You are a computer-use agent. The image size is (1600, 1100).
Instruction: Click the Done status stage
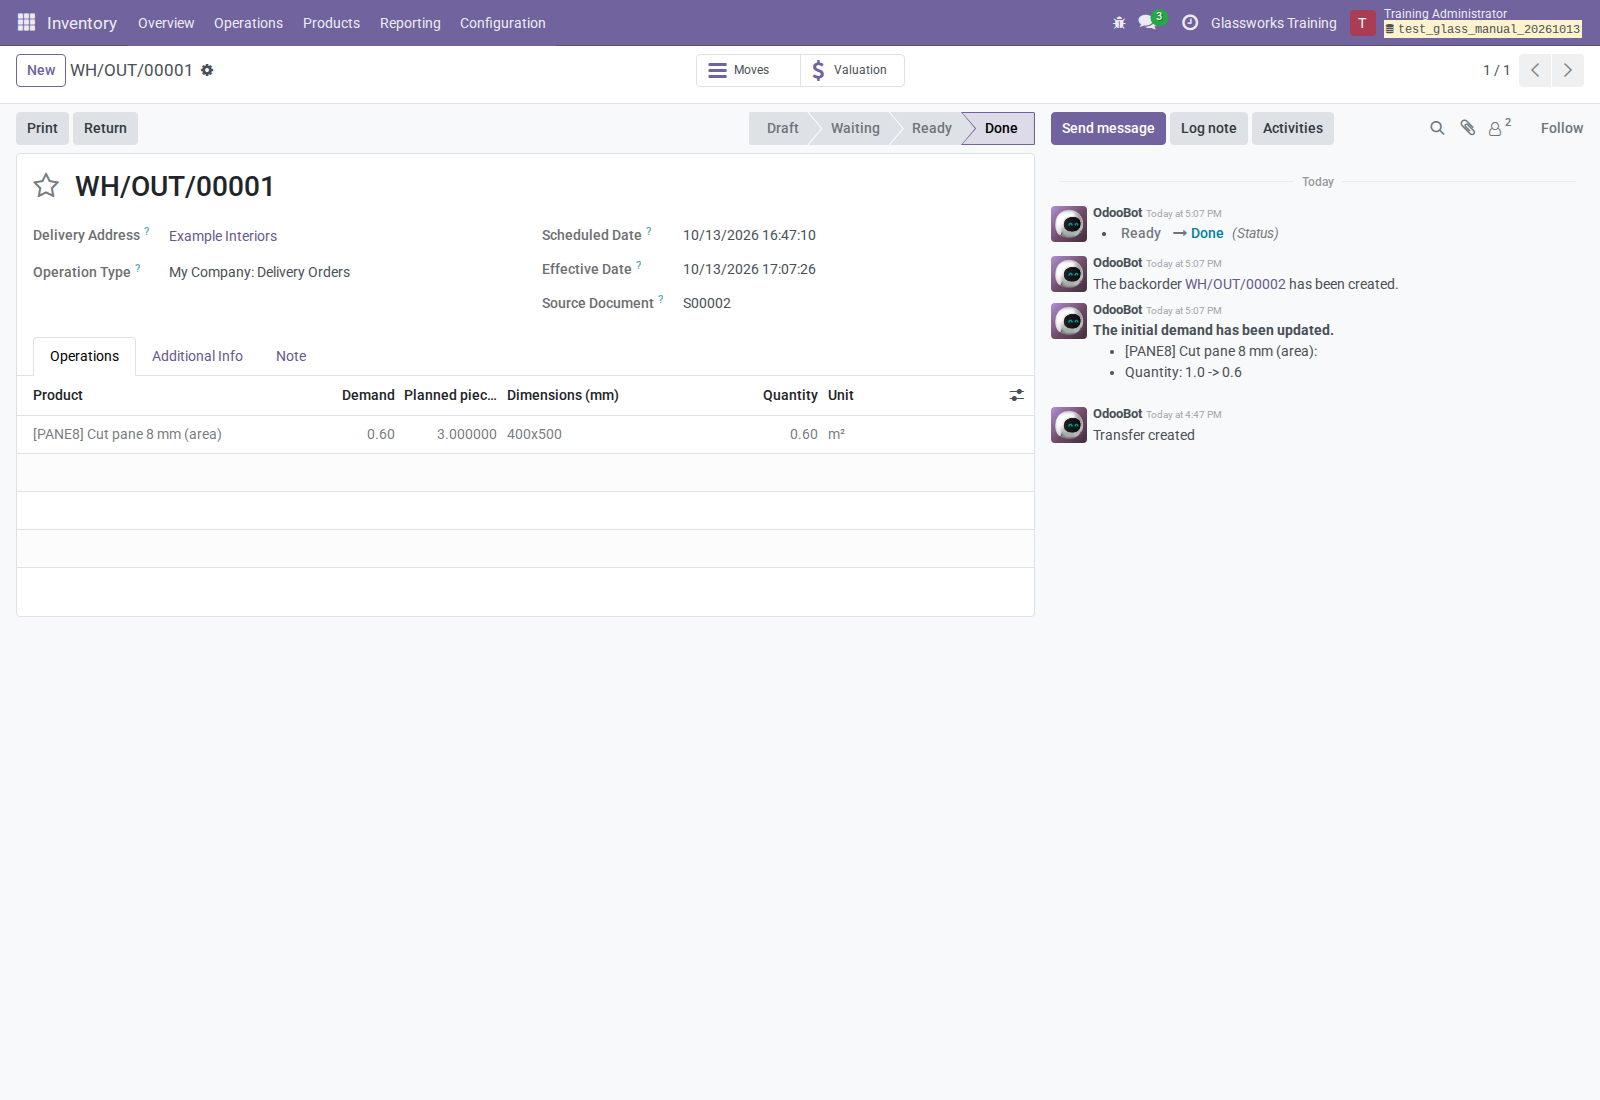(x=999, y=128)
